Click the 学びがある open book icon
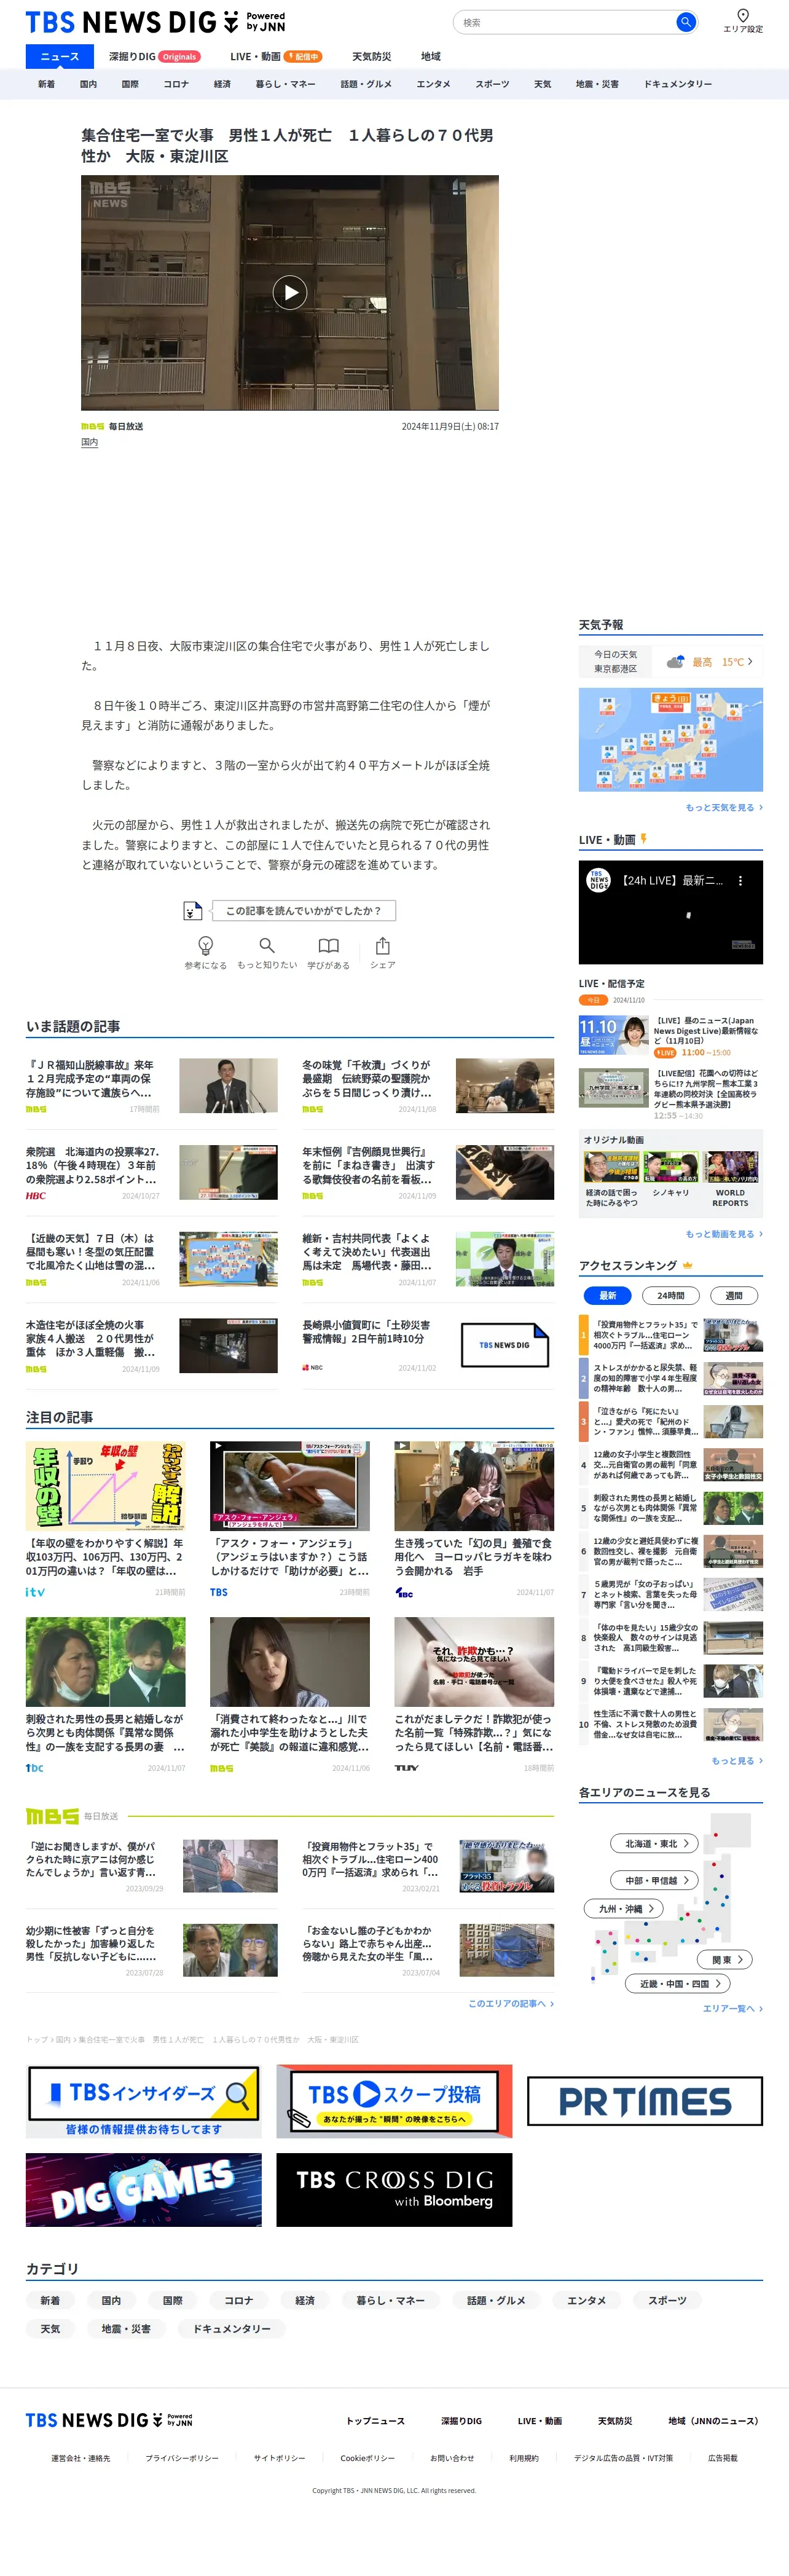 pyautogui.click(x=328, y=945)
